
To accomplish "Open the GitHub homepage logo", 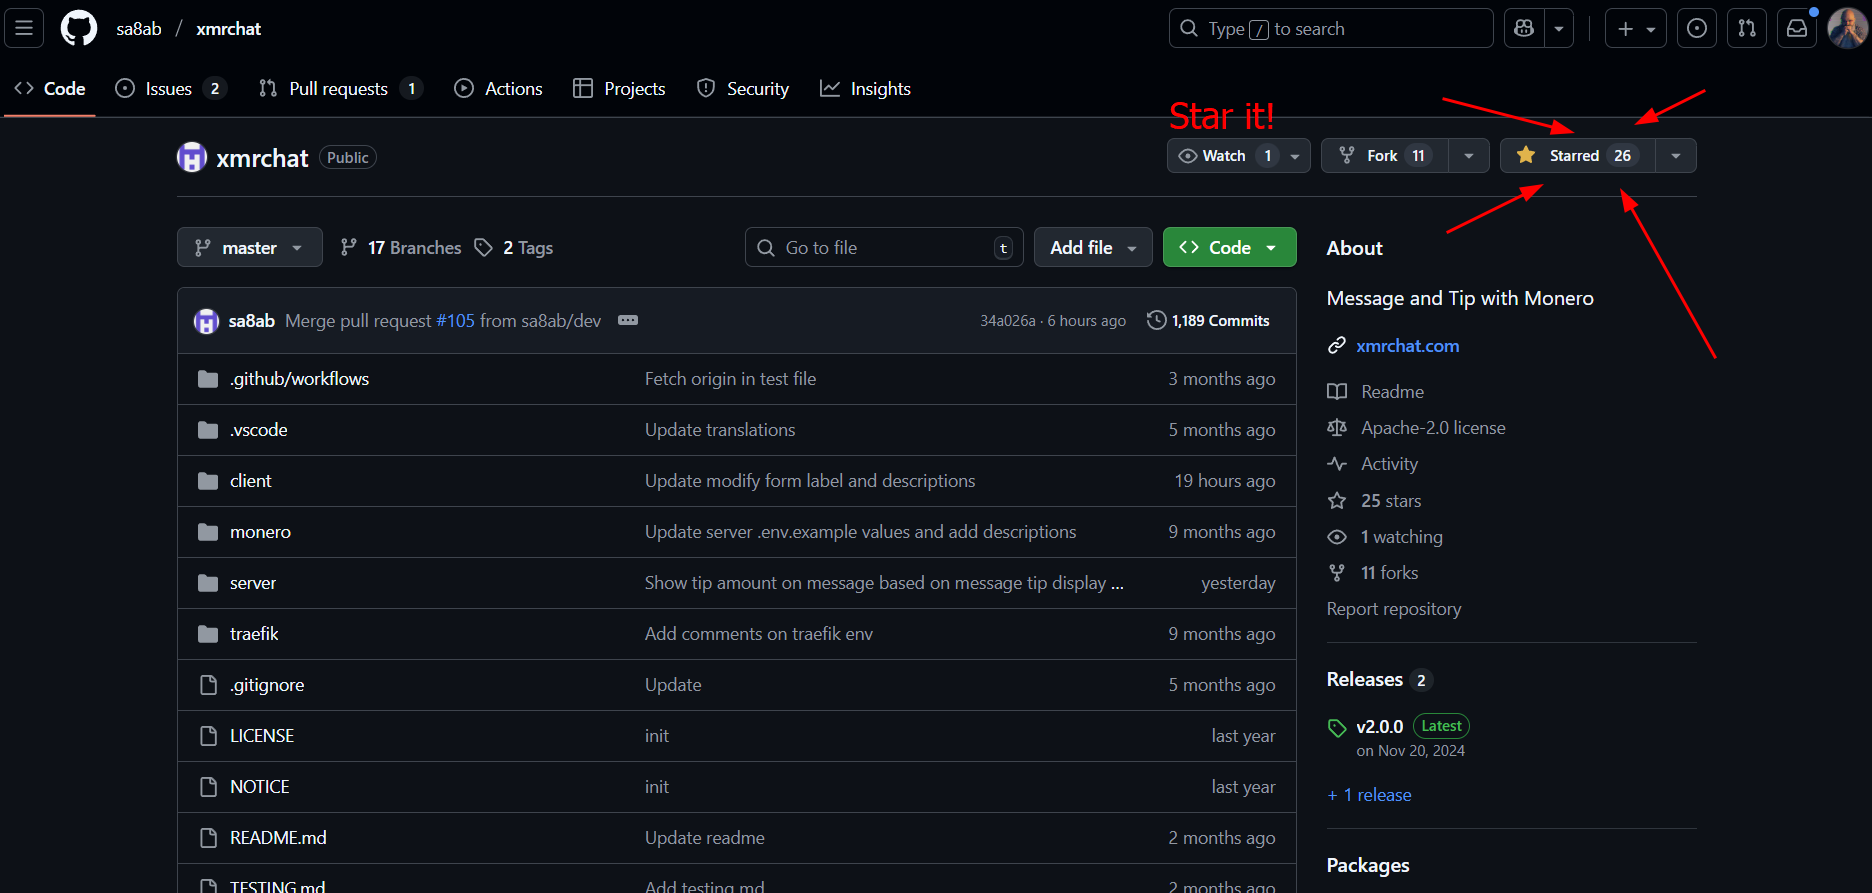I will 79,28.
